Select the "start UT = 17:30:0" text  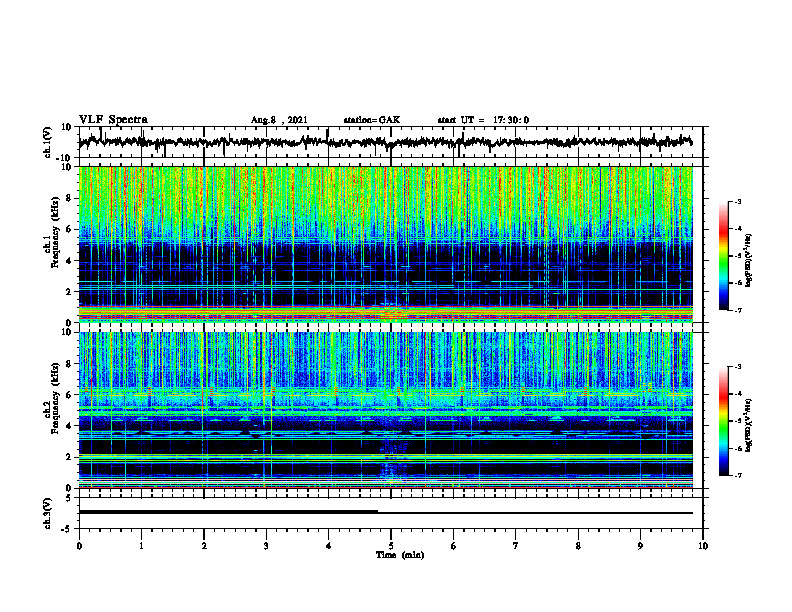click(x=483, y=120)
